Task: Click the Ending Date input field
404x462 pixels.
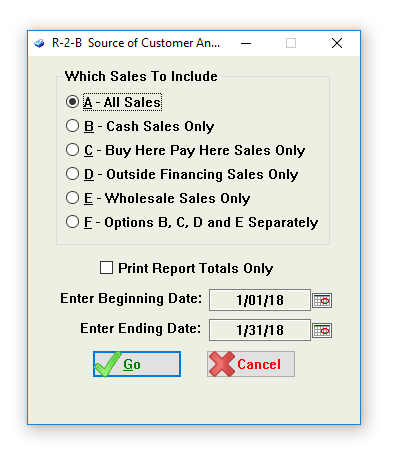Action: [x=260, y=330]
